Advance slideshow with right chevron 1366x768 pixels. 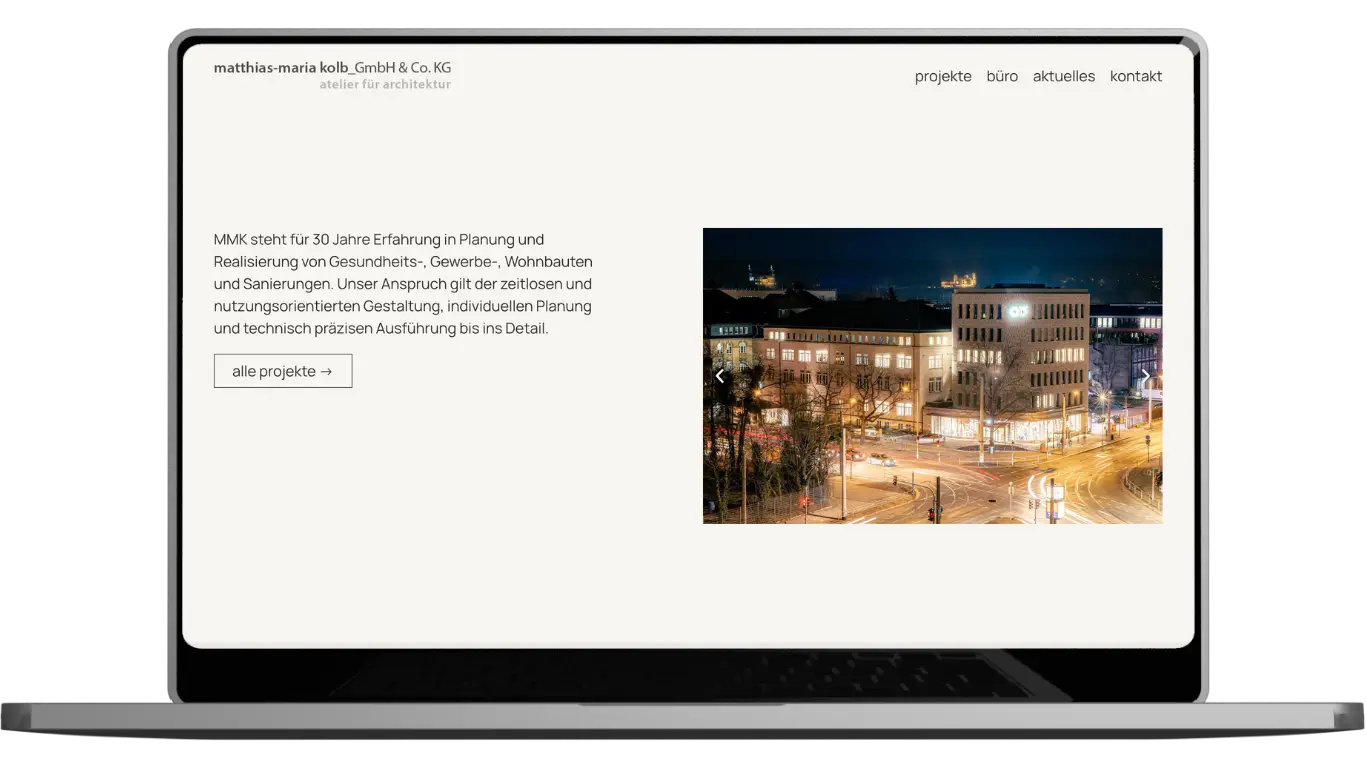tap(1146, 376)
